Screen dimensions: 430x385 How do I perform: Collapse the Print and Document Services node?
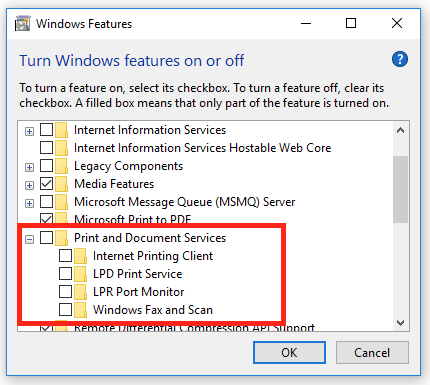[x=29, y=239]
